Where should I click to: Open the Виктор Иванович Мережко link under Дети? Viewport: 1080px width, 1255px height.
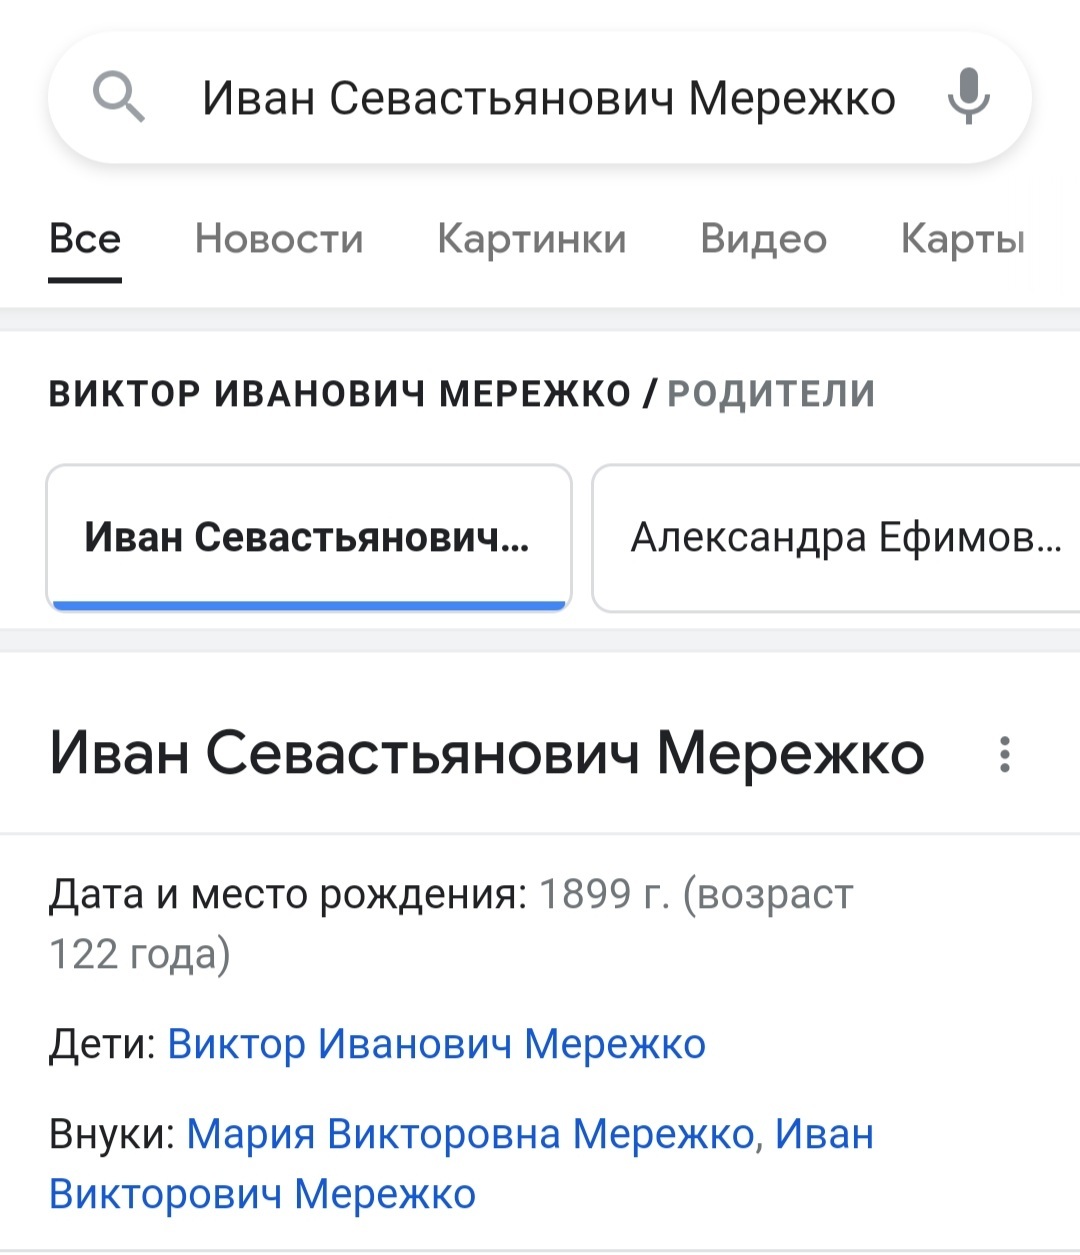pyautogui.click(x=436, y=1044)
